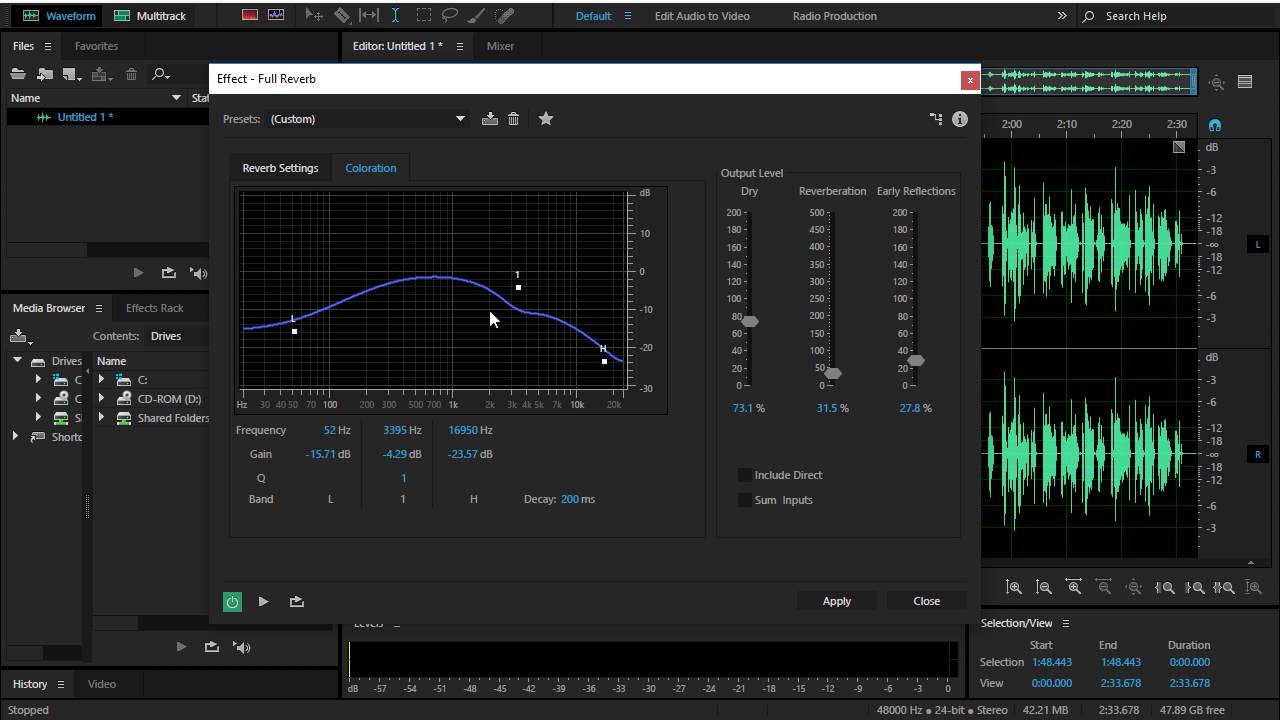
Task: Expand CD-ROM (D:) item
Action: [x=101, y=399]
